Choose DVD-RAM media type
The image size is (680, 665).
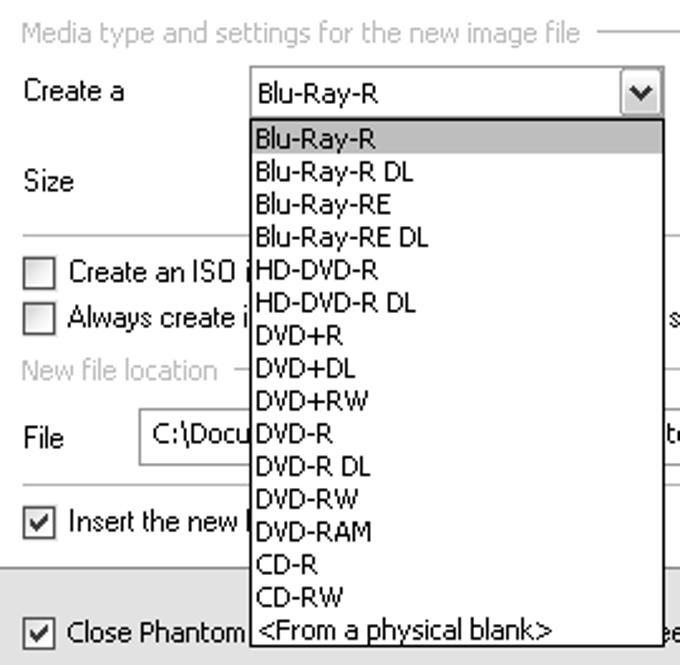click(x=457, y=532)
